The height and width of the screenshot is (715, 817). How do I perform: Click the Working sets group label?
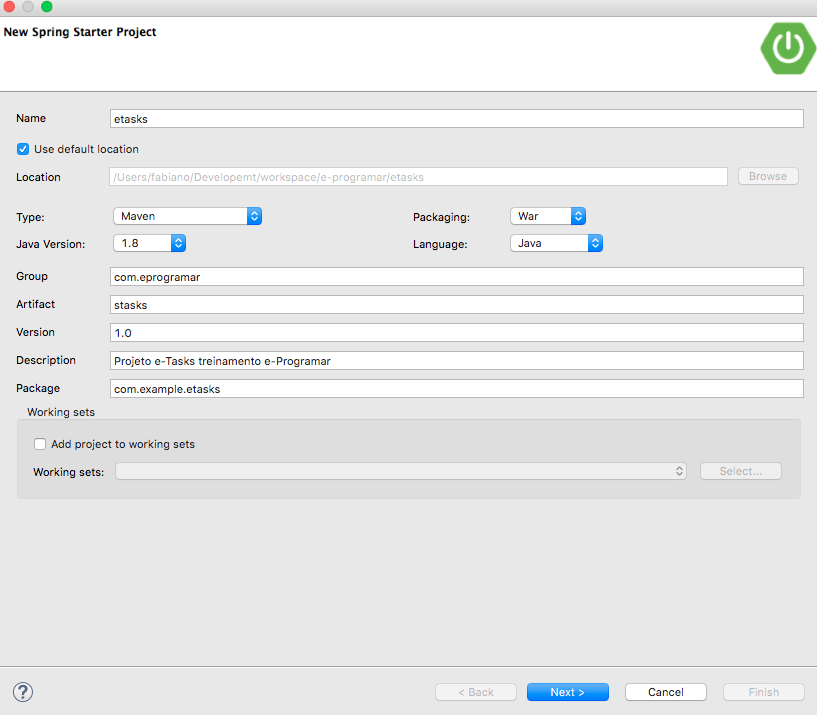(61, 412)
